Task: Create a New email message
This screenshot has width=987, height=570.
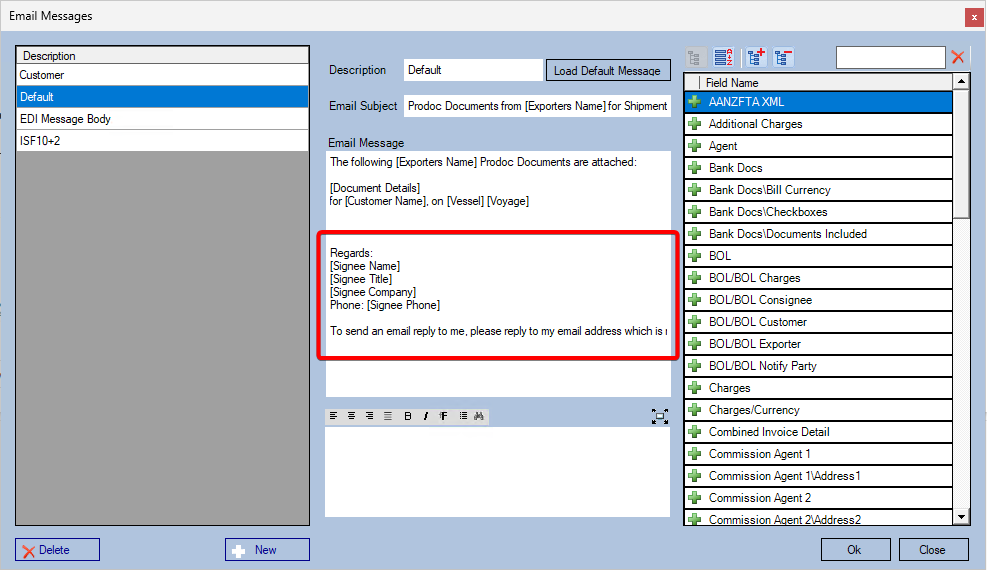Action: tap(267, 550)
